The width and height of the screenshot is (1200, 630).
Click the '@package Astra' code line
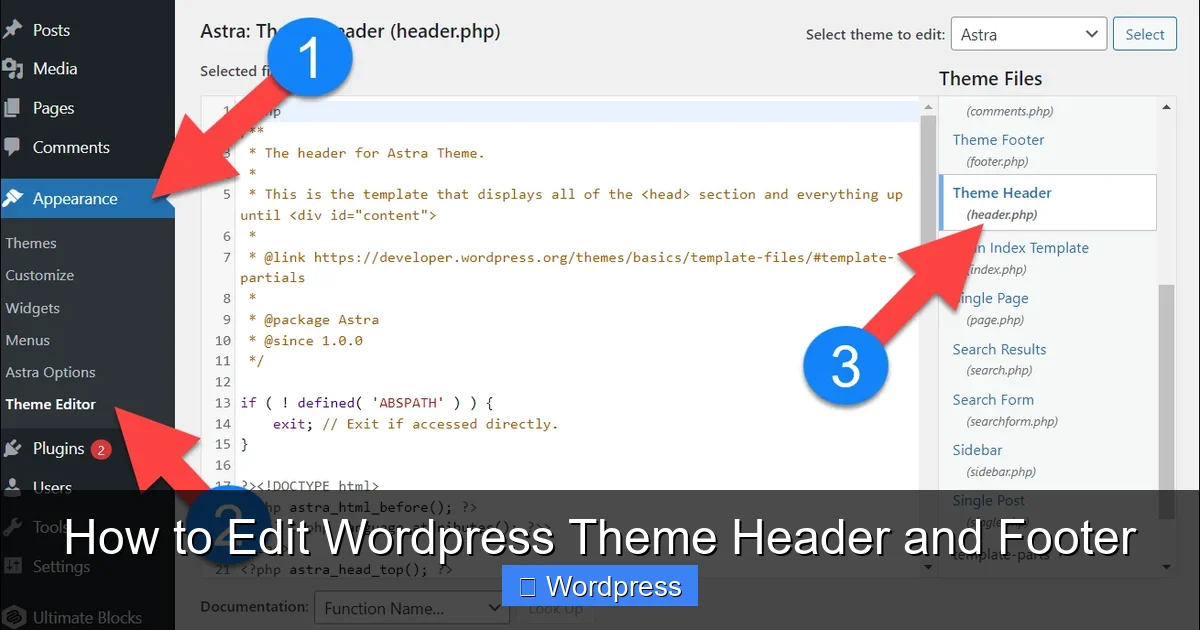(313, 319)
